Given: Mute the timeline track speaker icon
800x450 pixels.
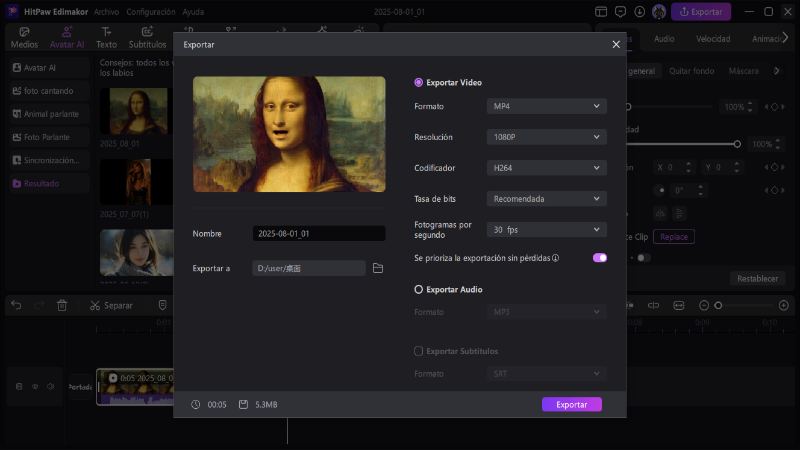Looking at the screenshot, I should tap(51, 387).
